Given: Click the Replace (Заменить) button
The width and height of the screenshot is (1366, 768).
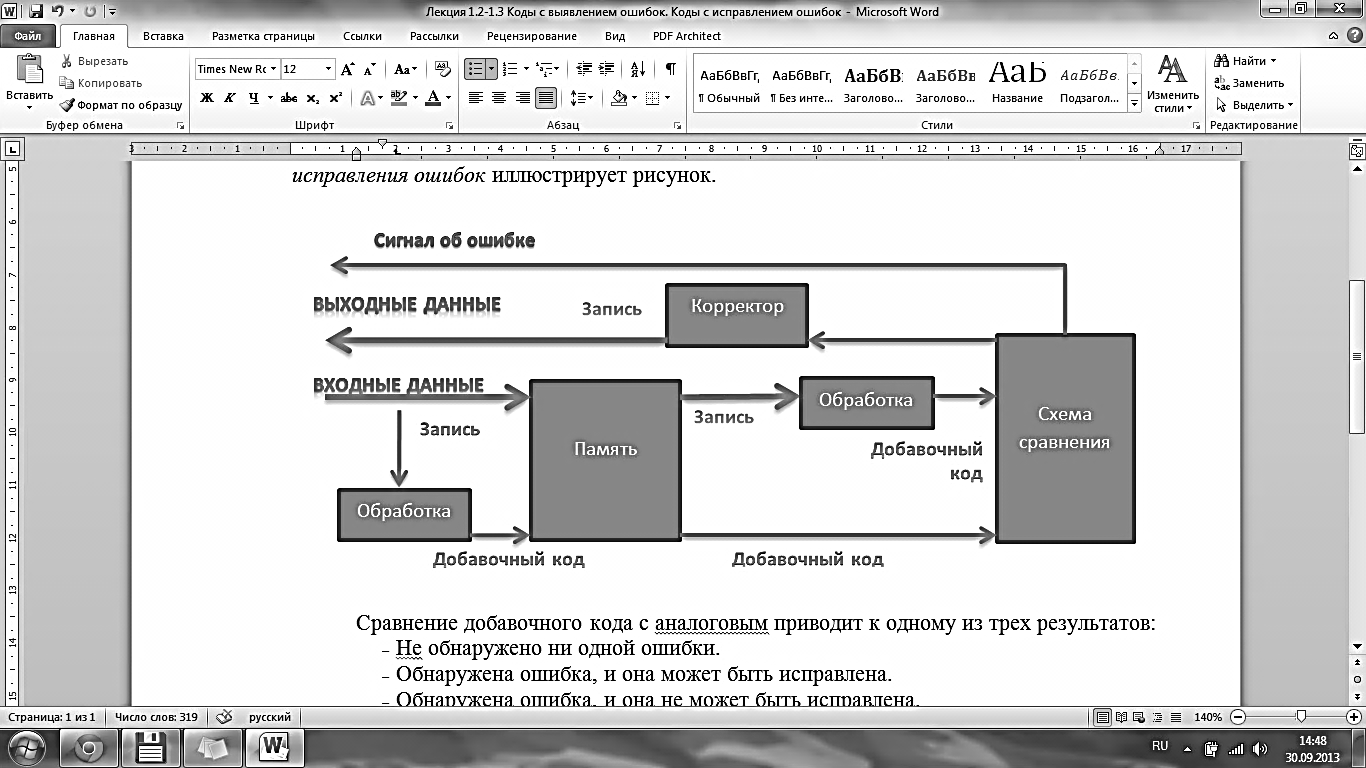Looking at the screenshot, I should click(1249, 83).
